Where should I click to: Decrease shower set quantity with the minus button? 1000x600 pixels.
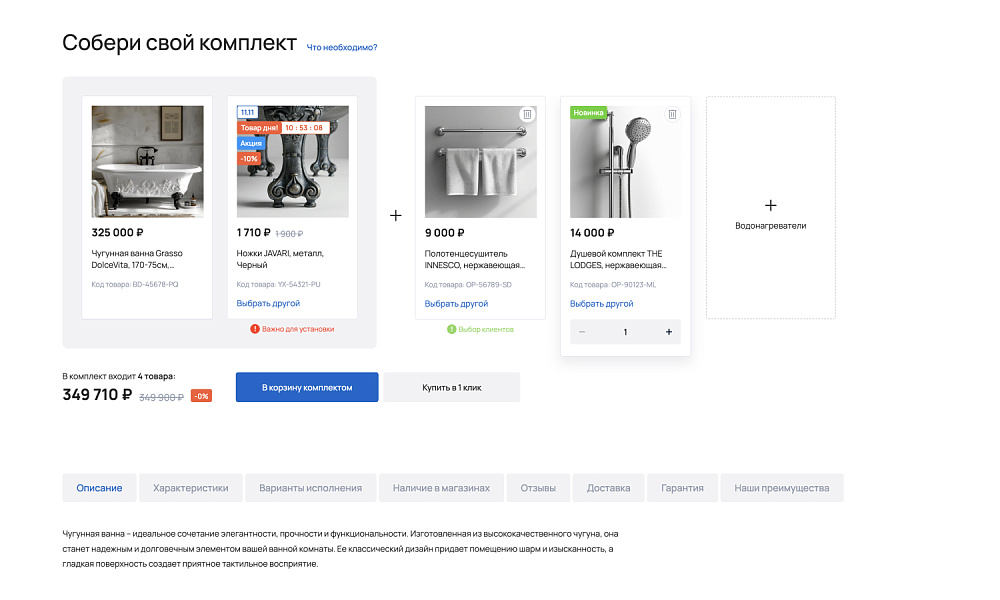coord(581,331)
